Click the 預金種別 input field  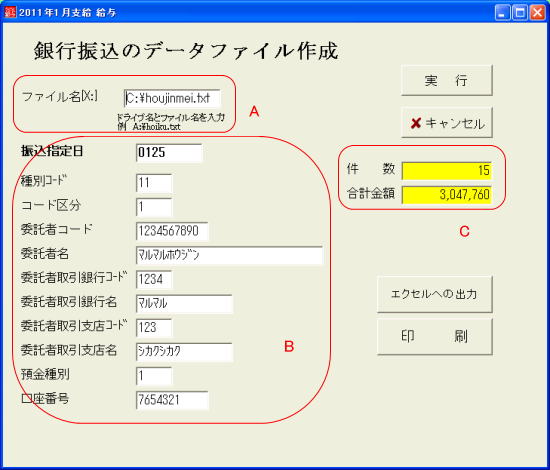point(154,376)
